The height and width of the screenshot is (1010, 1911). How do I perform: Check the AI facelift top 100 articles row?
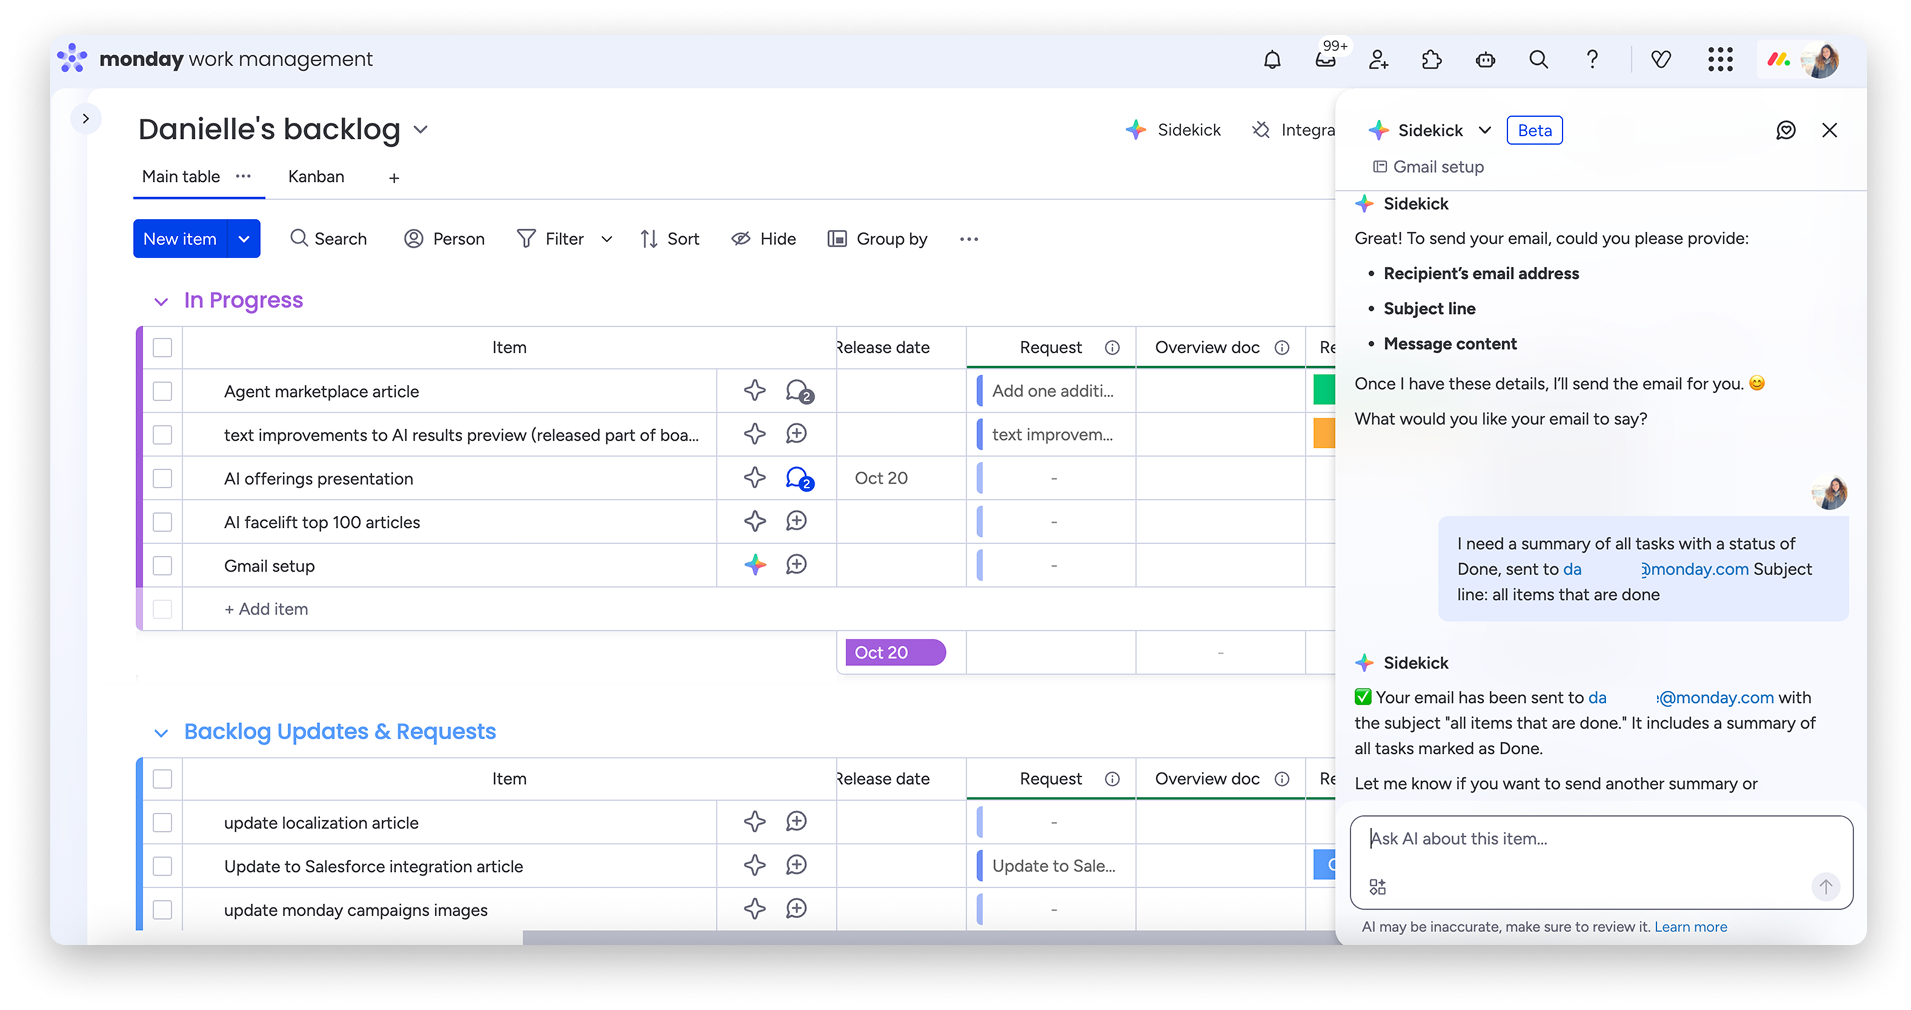[162, 522]
